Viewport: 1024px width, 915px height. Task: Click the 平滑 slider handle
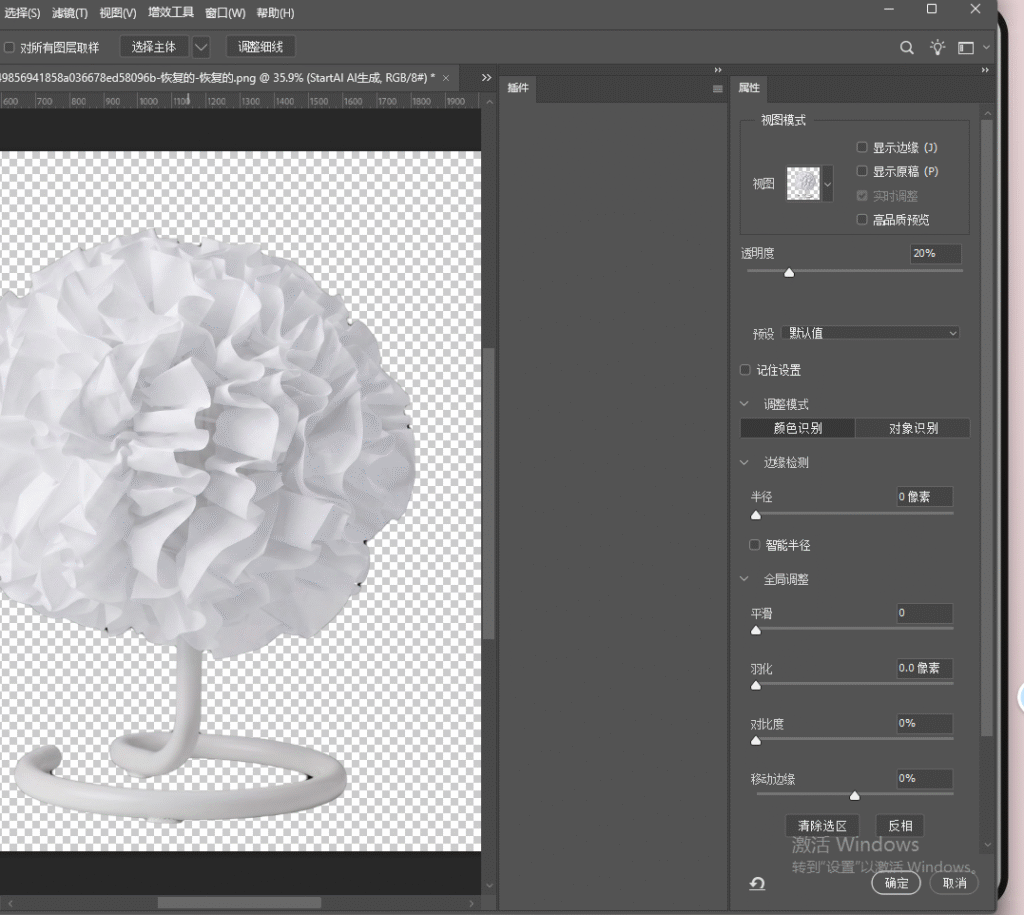point(756,630)
